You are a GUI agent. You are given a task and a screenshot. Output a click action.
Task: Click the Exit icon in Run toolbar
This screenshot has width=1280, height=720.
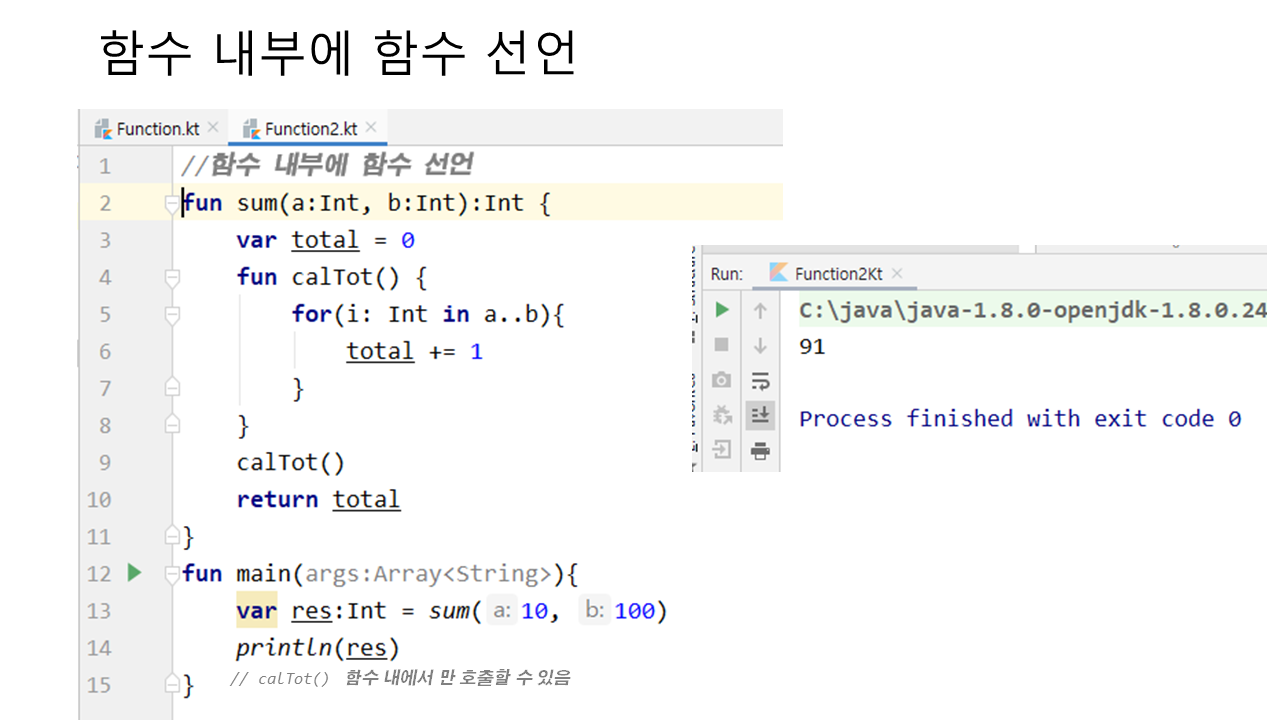point(721,450)
